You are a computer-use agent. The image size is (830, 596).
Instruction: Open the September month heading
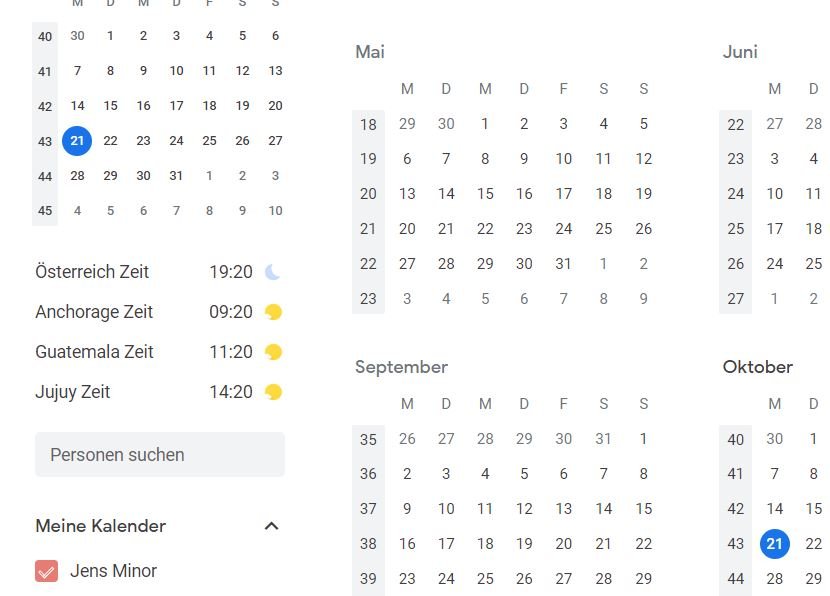click(x=401, y=367)
